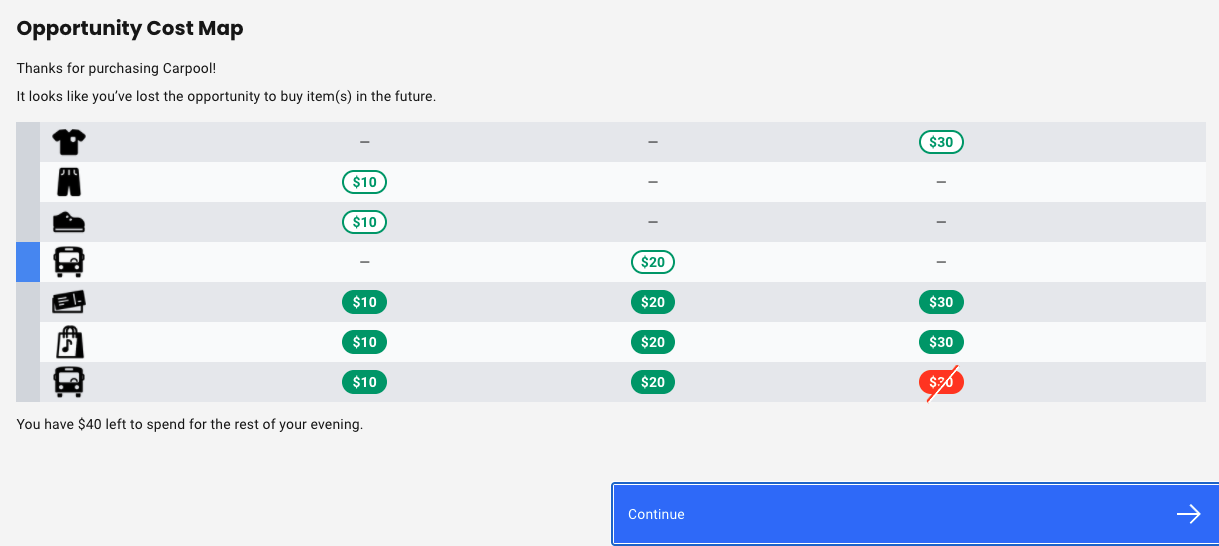This screenshot has width=1219, height=546.
Task: Click the blue marker beside highlighted bus row
Action: 28,262
